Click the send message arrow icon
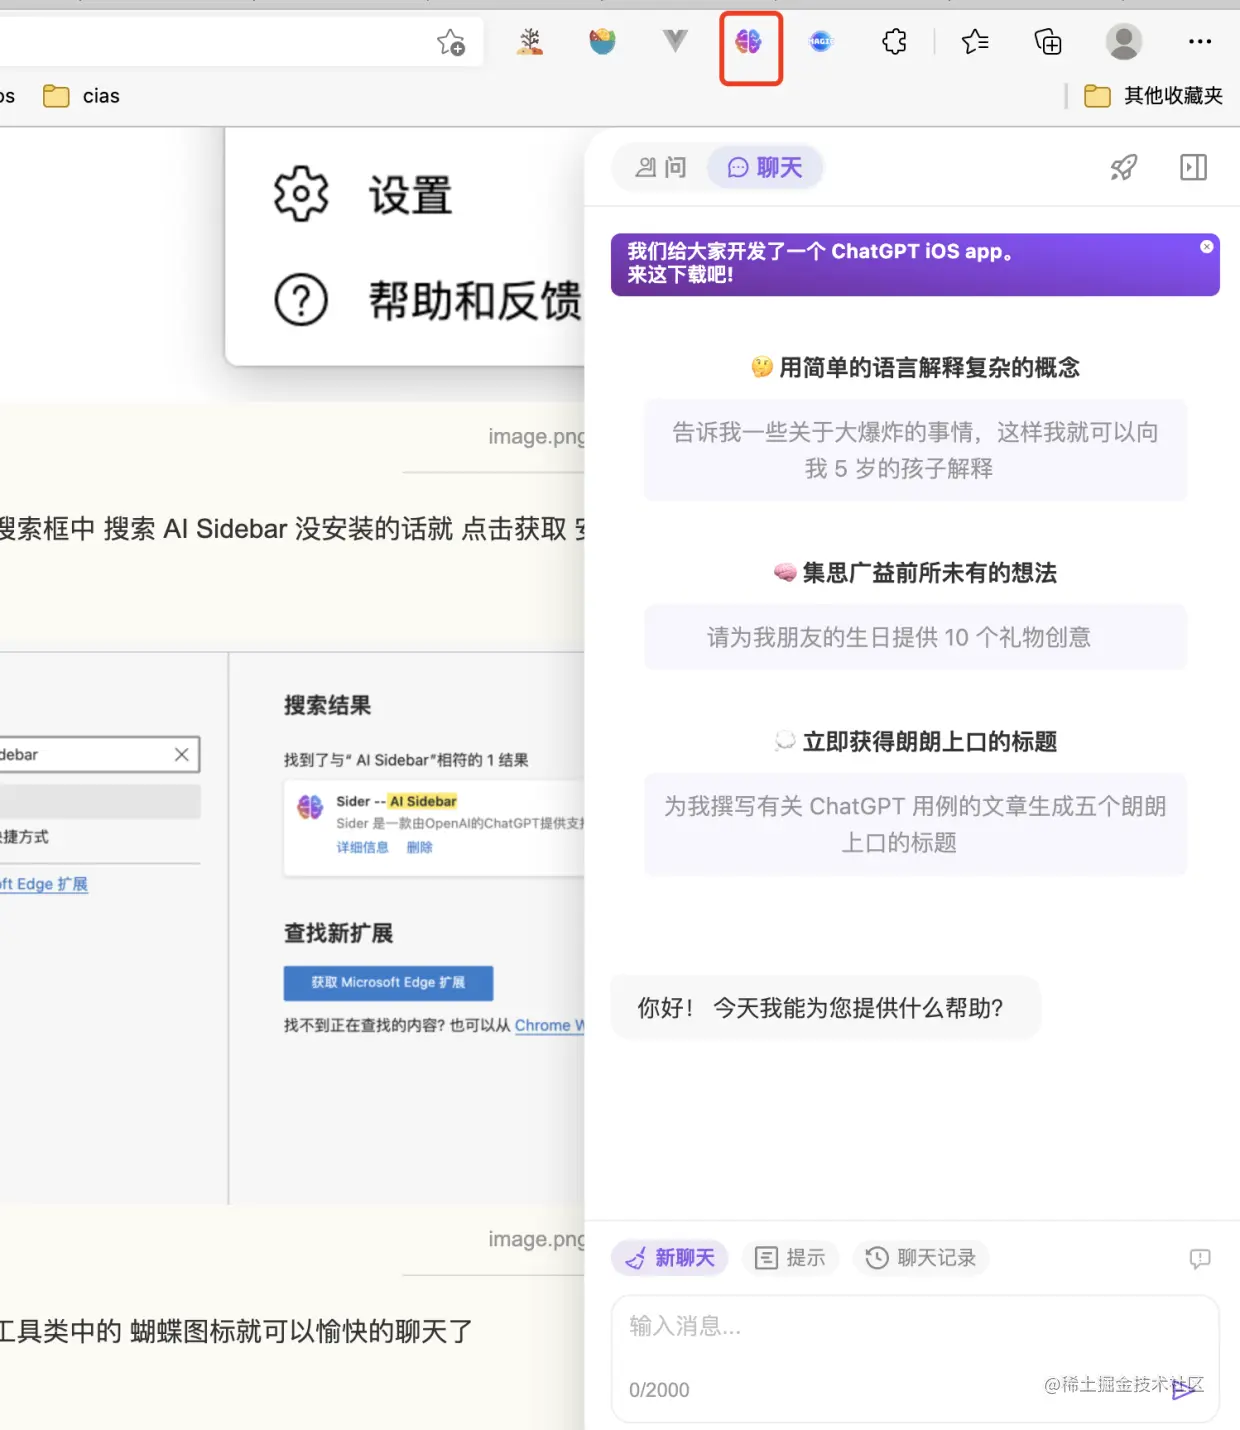Image resolution: width=1240 pixels, height=1430 pixels. point(1185,1389)
